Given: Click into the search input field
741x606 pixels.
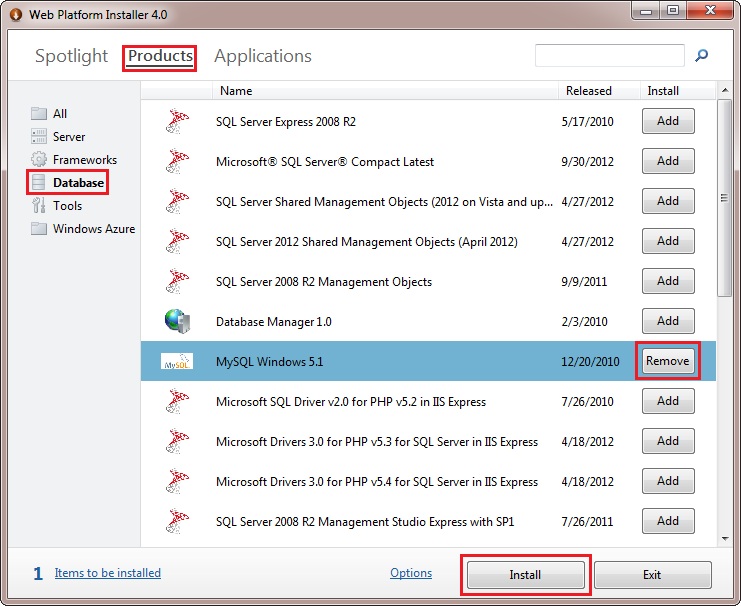Looking at the screenshot, I should pyautogui.click(x=610, y=55).
